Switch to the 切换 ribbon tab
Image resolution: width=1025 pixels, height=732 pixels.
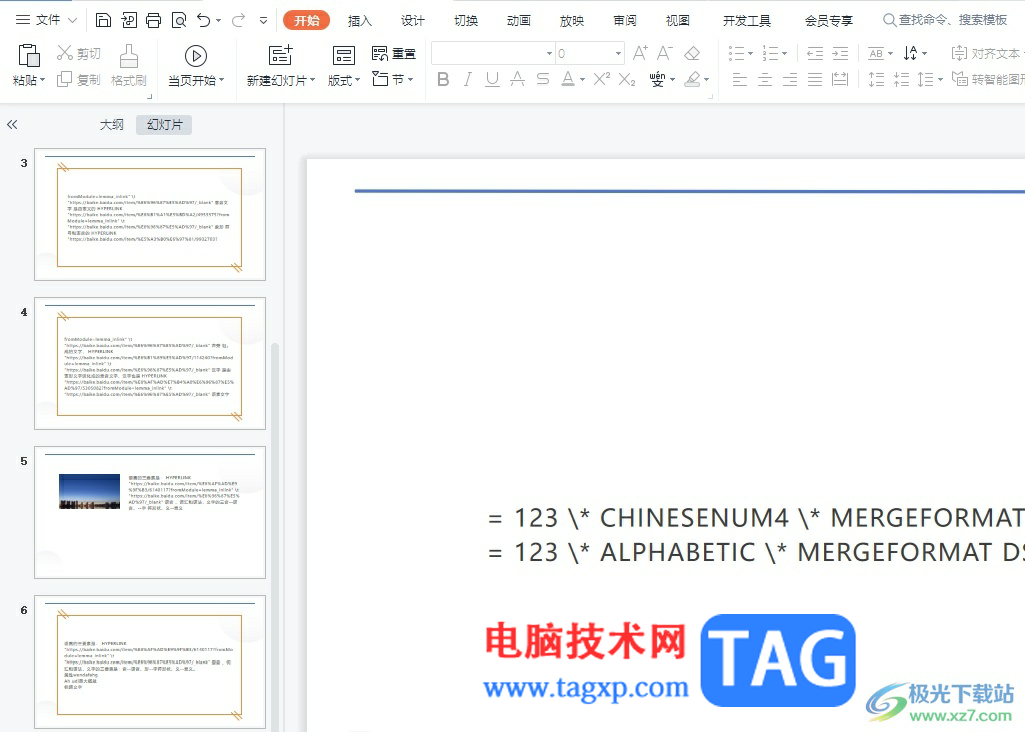465,21
